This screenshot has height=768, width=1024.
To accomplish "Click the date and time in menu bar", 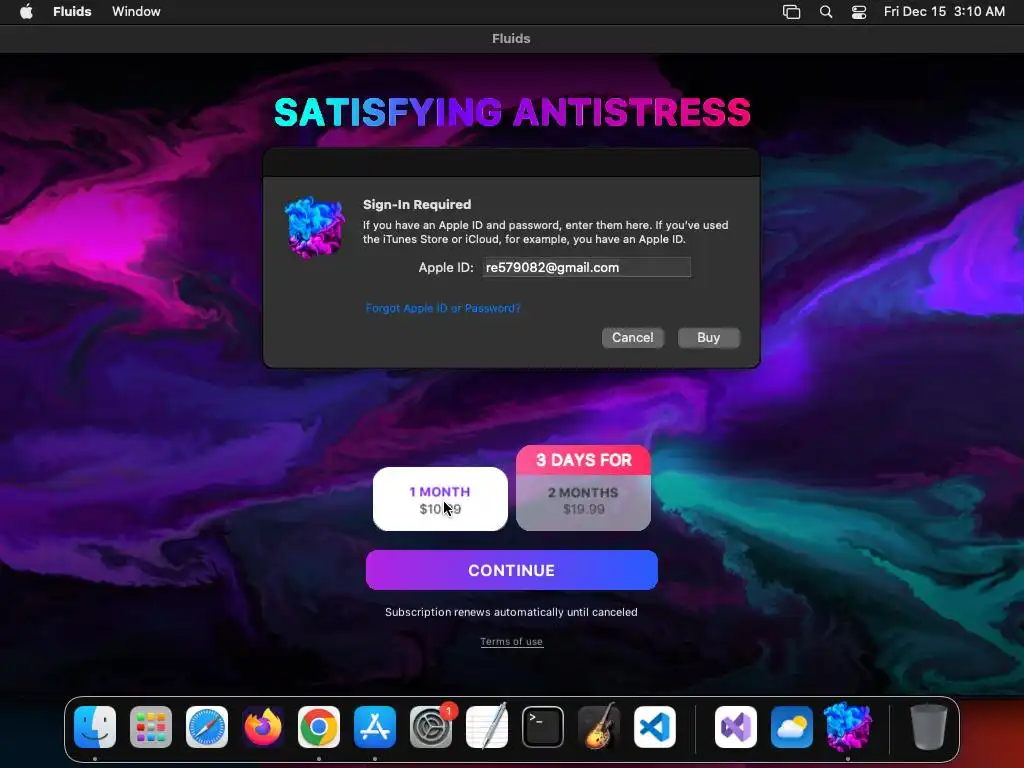I will tap(944, 12).
